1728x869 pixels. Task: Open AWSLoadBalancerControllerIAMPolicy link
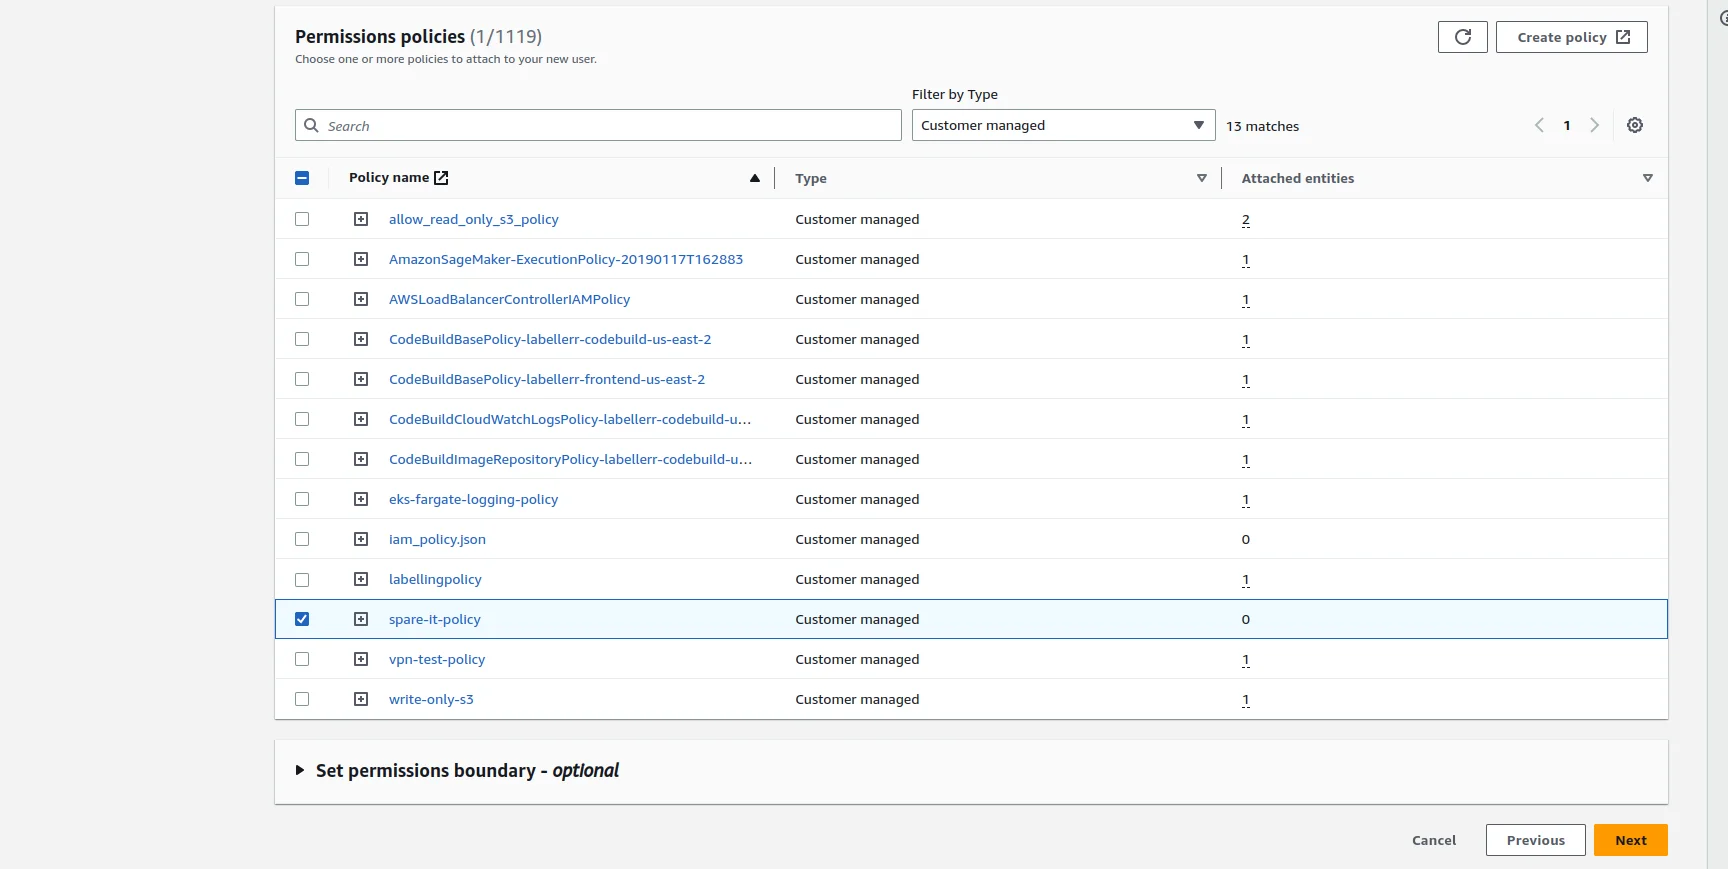[509, 299]
